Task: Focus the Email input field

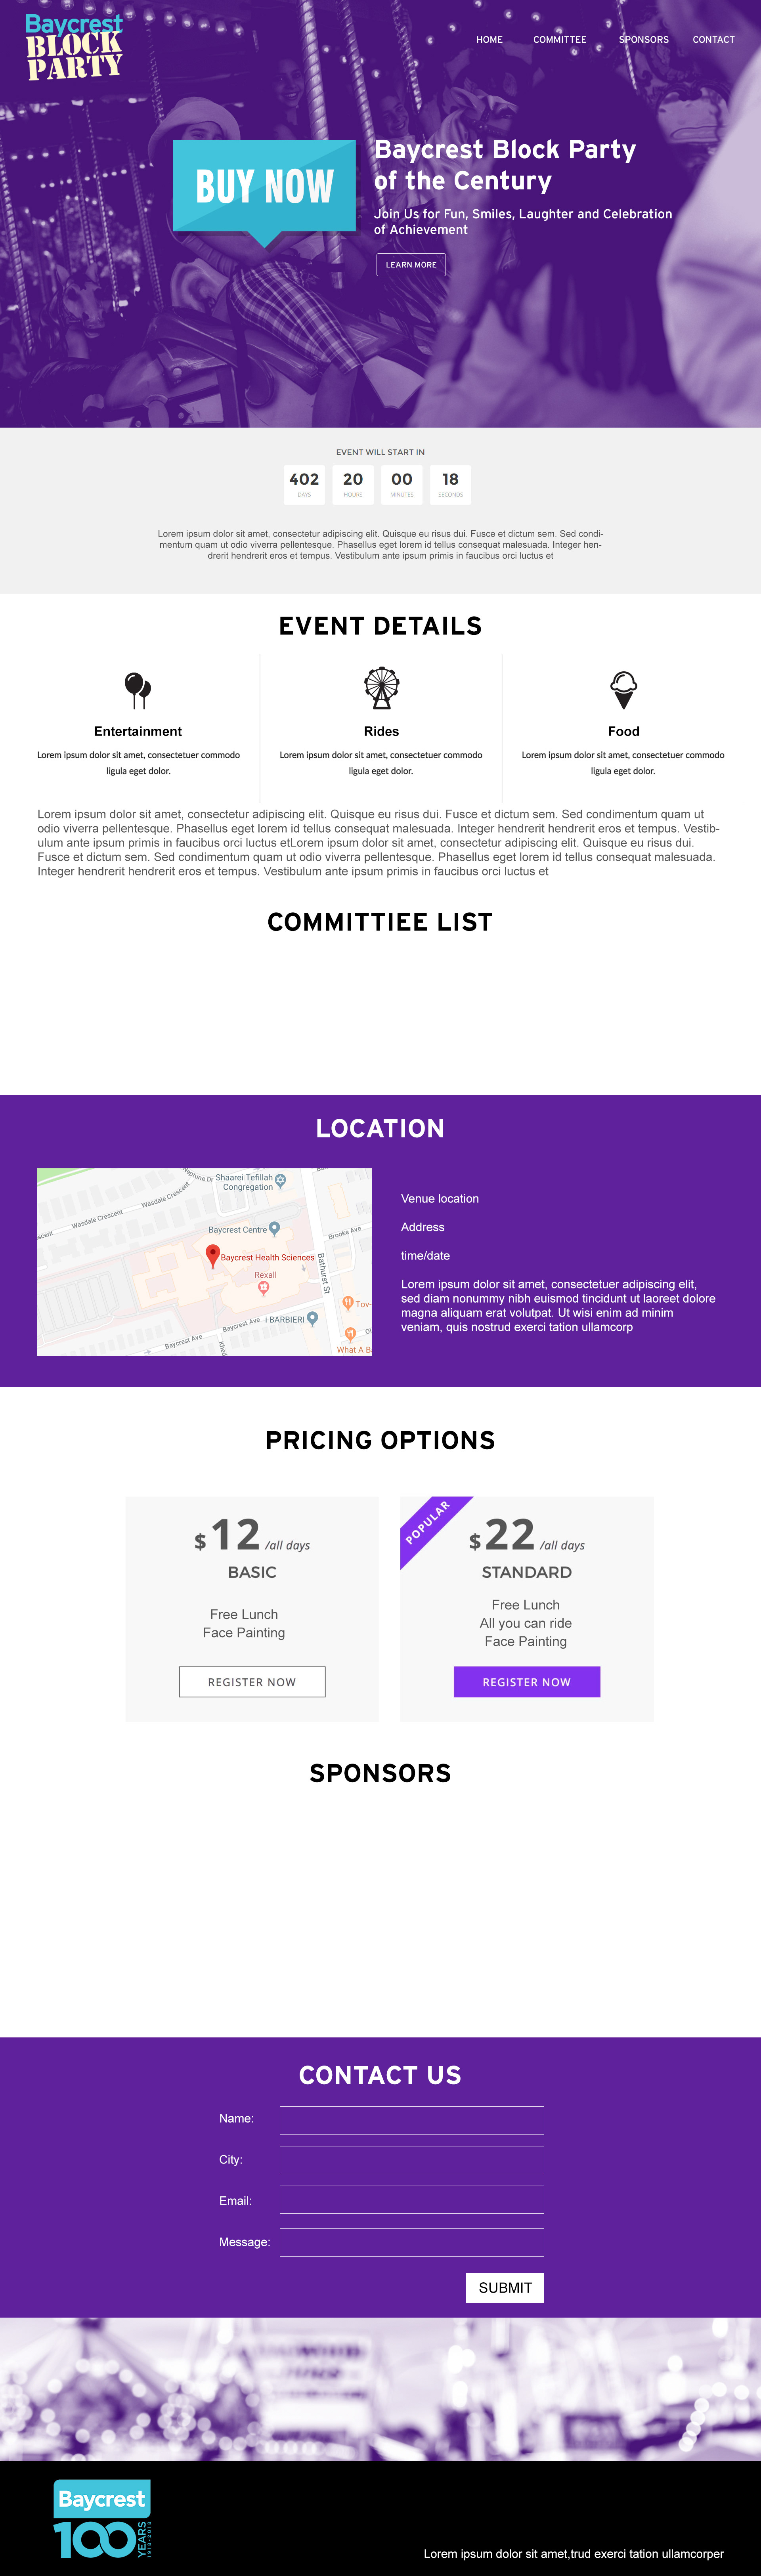Action: [x=412, y=2200]
